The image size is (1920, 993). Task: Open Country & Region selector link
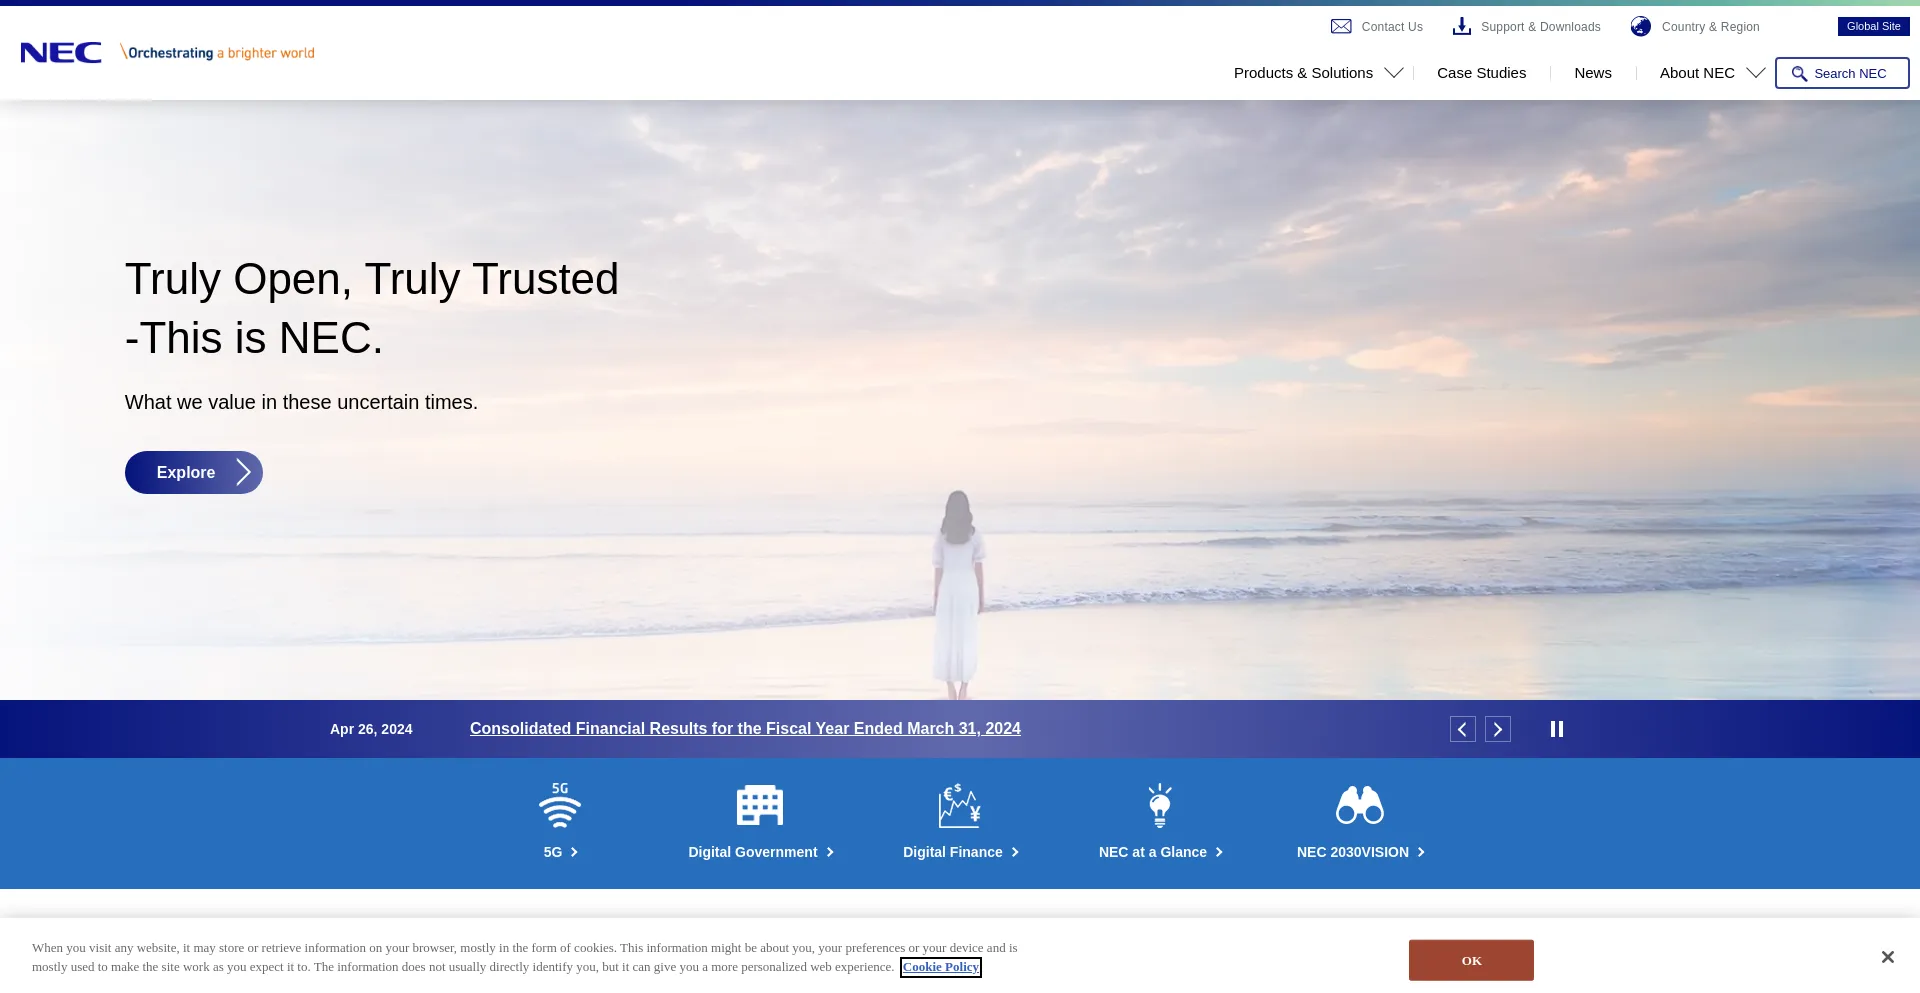(1710, 27)
